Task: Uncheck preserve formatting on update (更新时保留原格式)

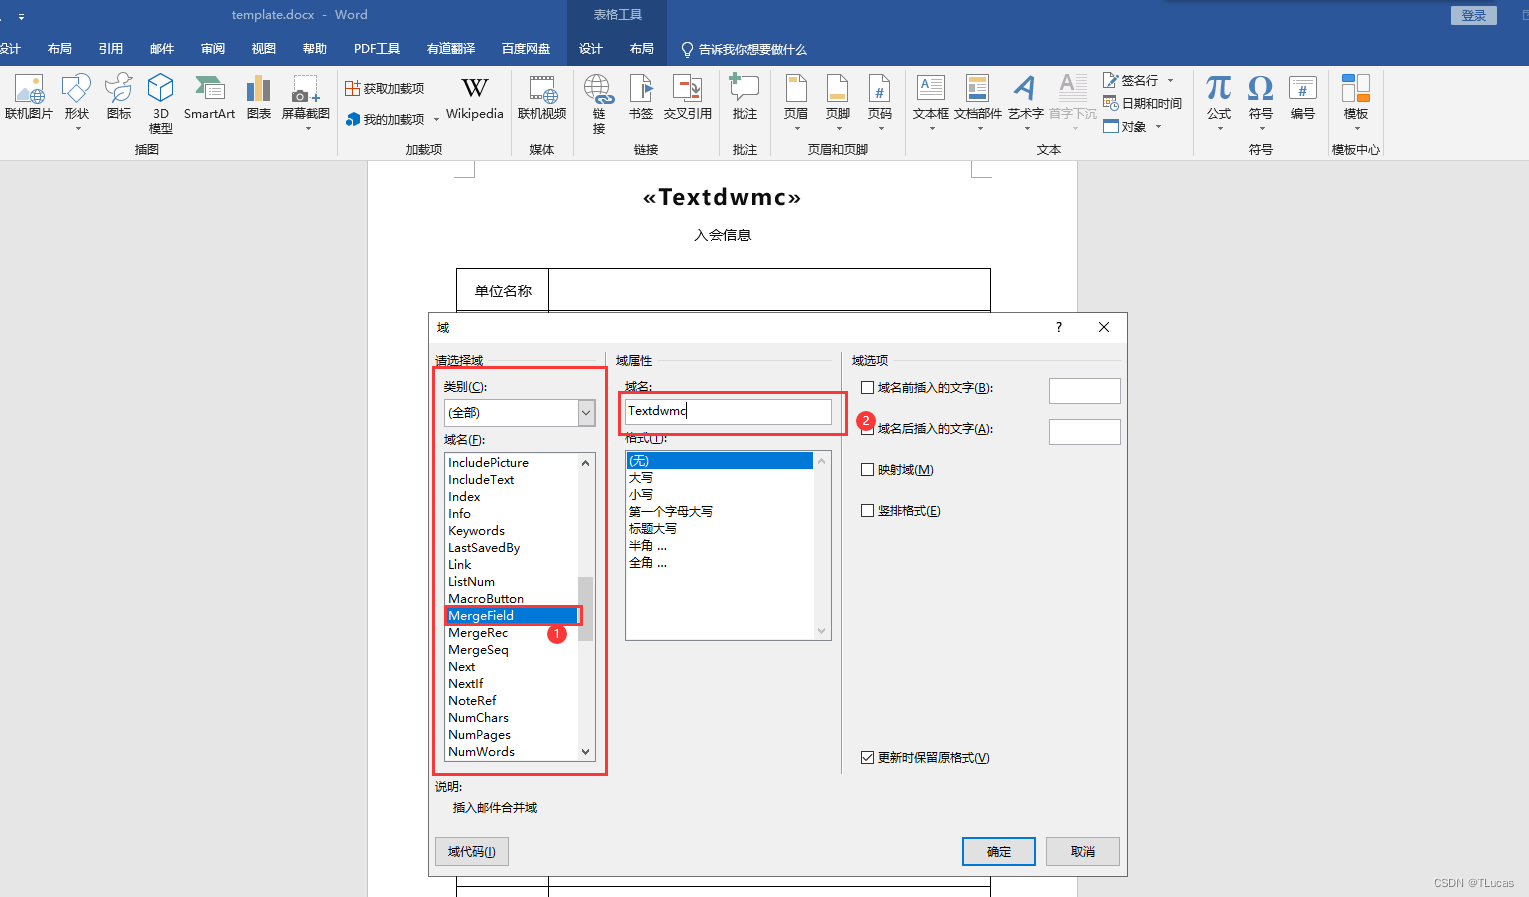Action: (x=867, y=758)
